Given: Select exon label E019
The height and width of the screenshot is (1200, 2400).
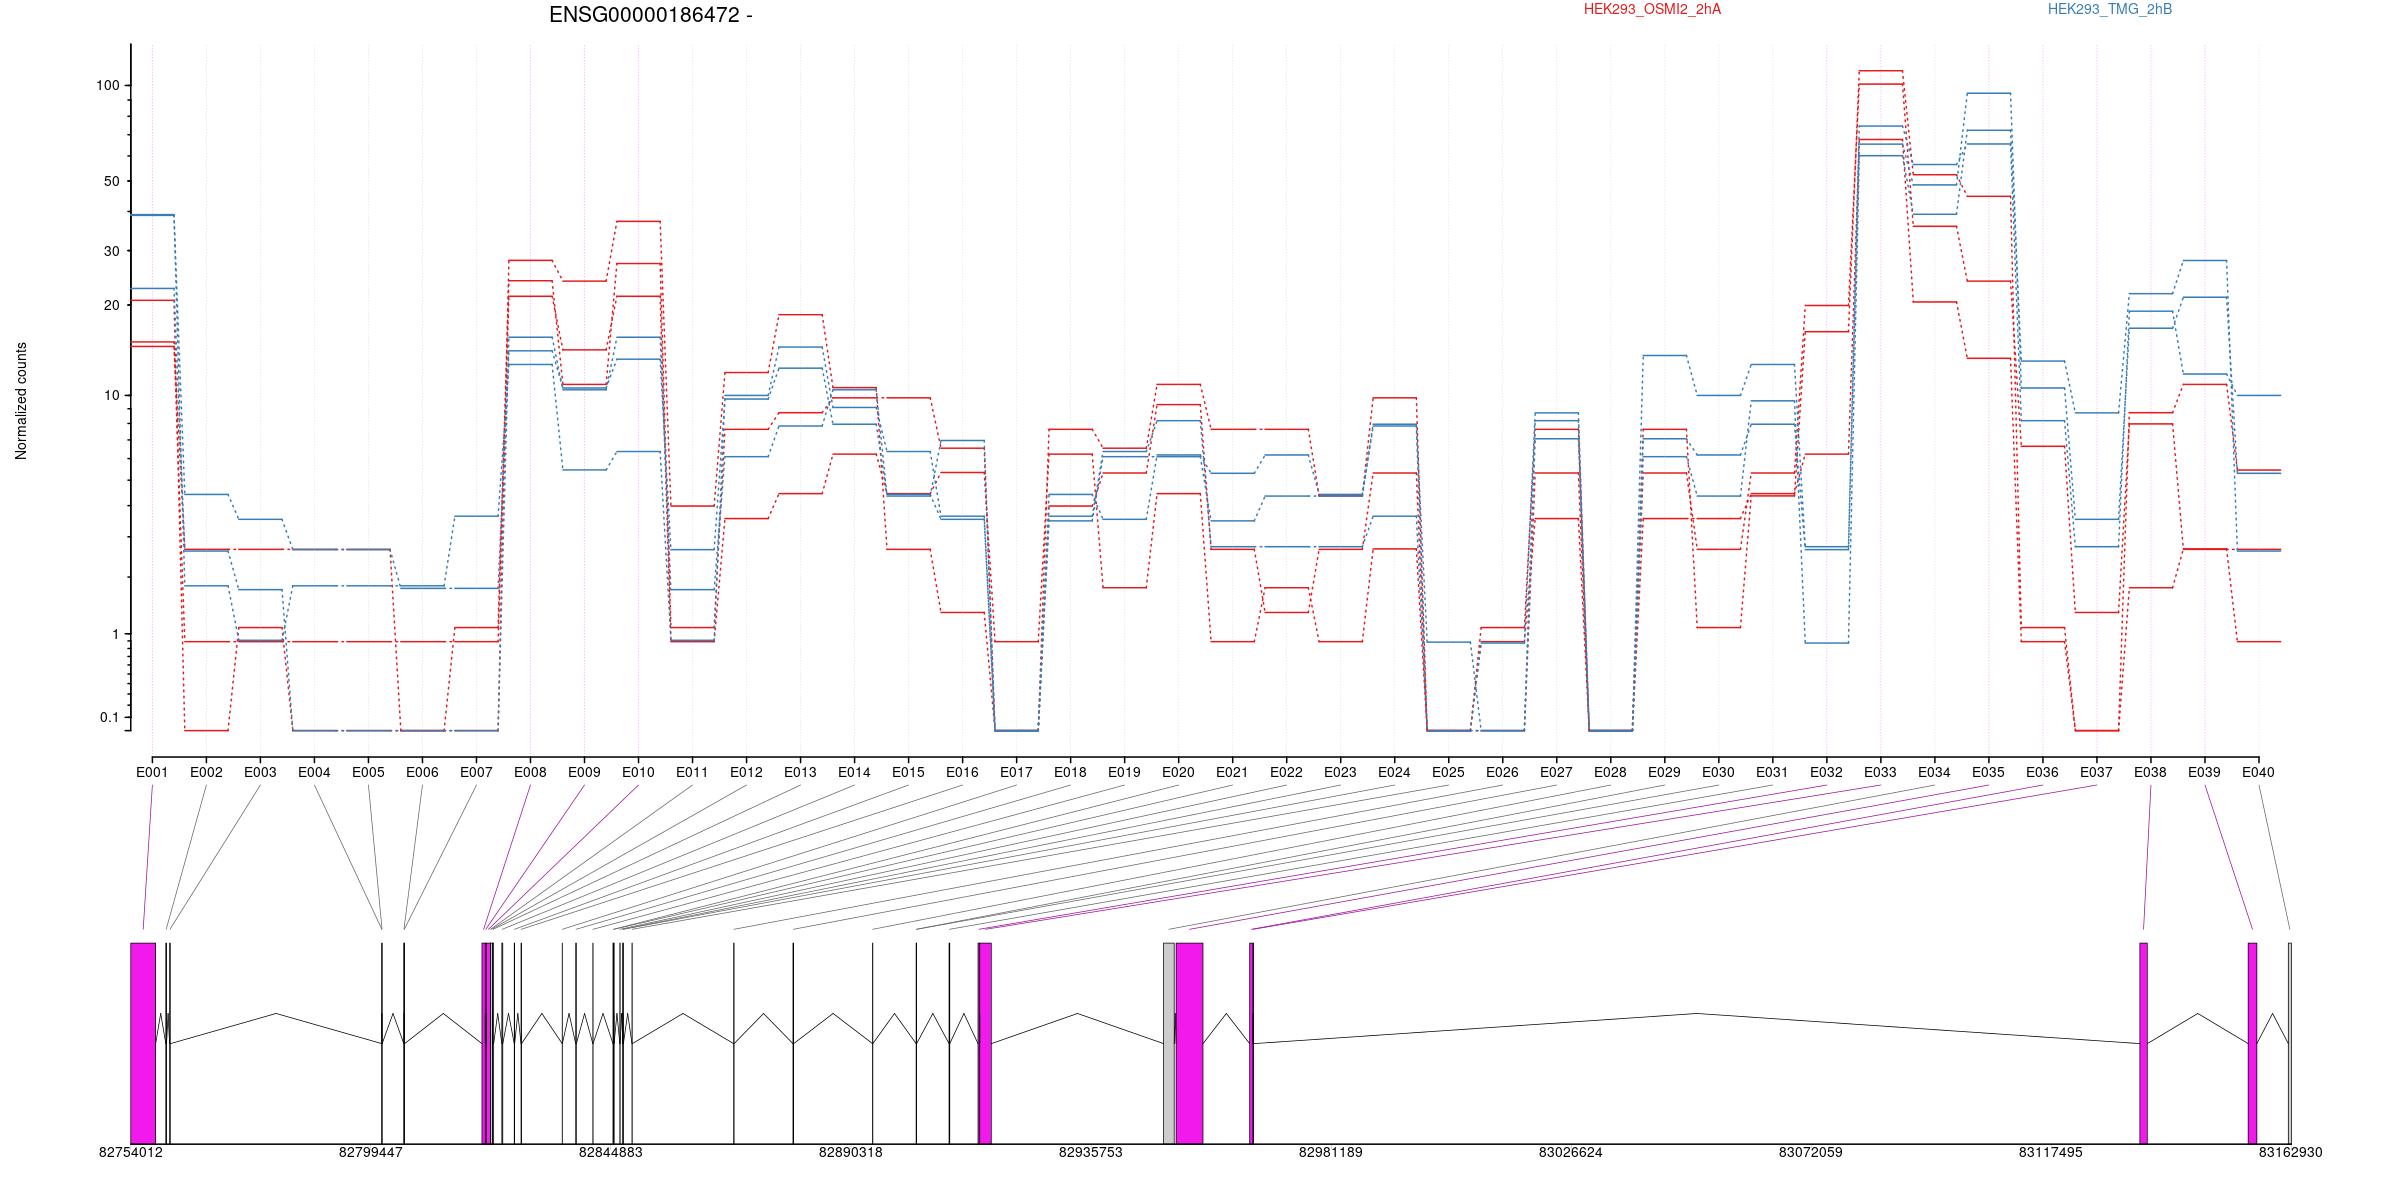Looking at the screenshot, I should pyautogui.click(x=1124, y=772).
